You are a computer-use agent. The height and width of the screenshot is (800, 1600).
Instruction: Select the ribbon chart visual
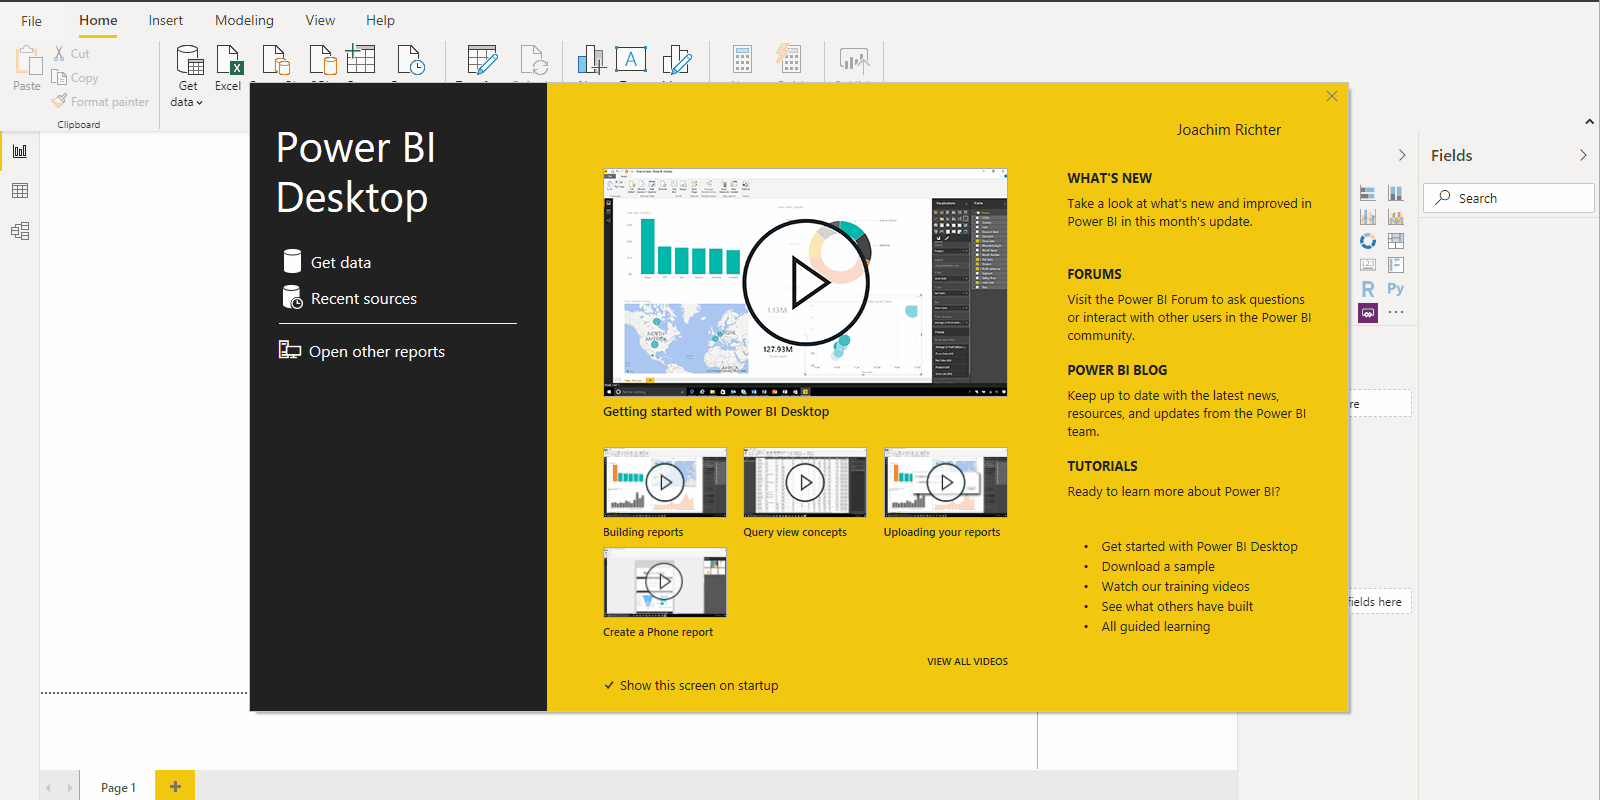click(1396, 217)
